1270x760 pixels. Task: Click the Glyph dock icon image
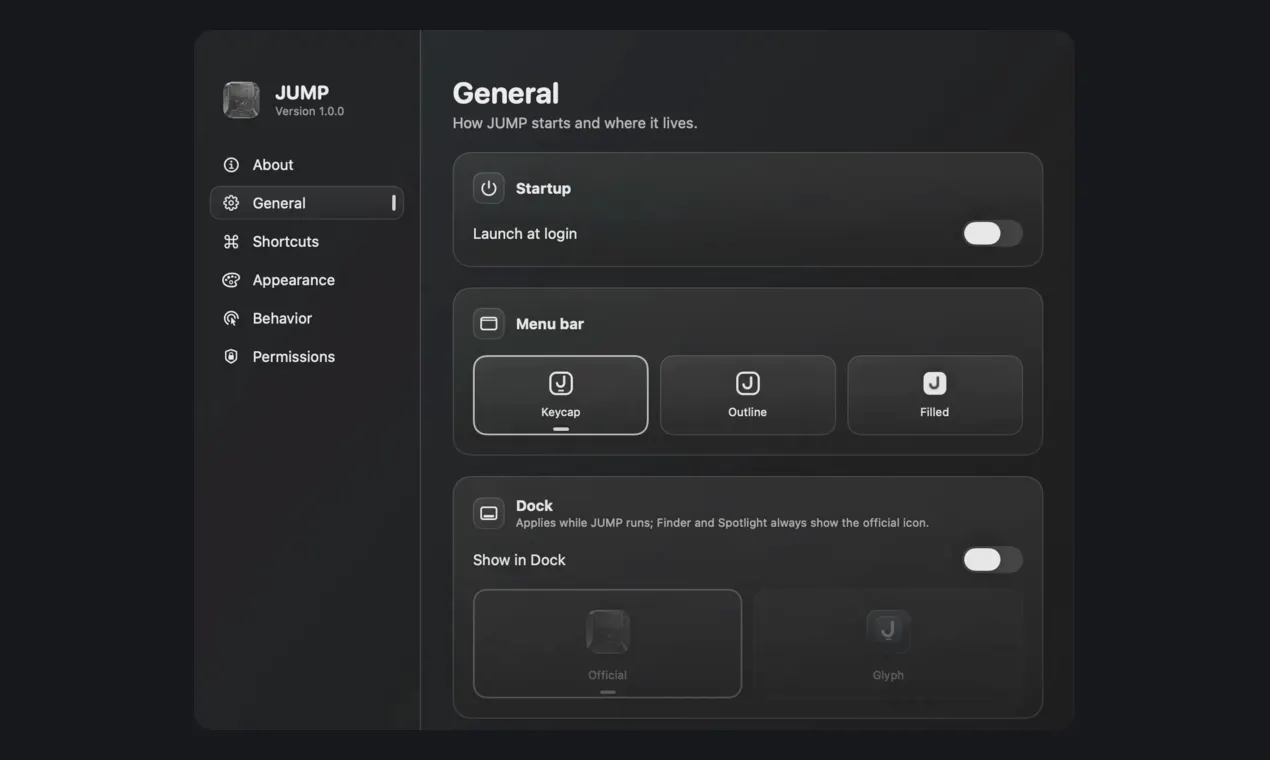point(888,632)
